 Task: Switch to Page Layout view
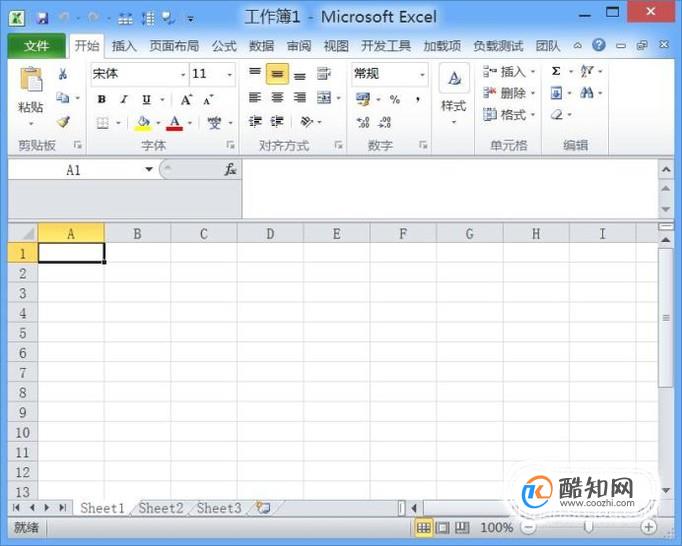click(x=443, y=528)
